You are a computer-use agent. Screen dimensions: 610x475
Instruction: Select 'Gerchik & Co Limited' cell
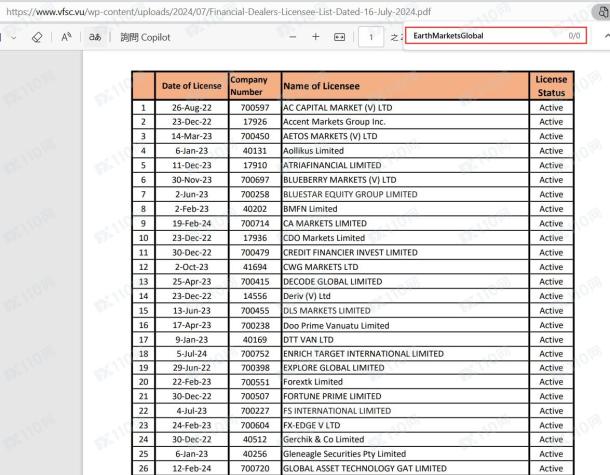pos(405,440)
